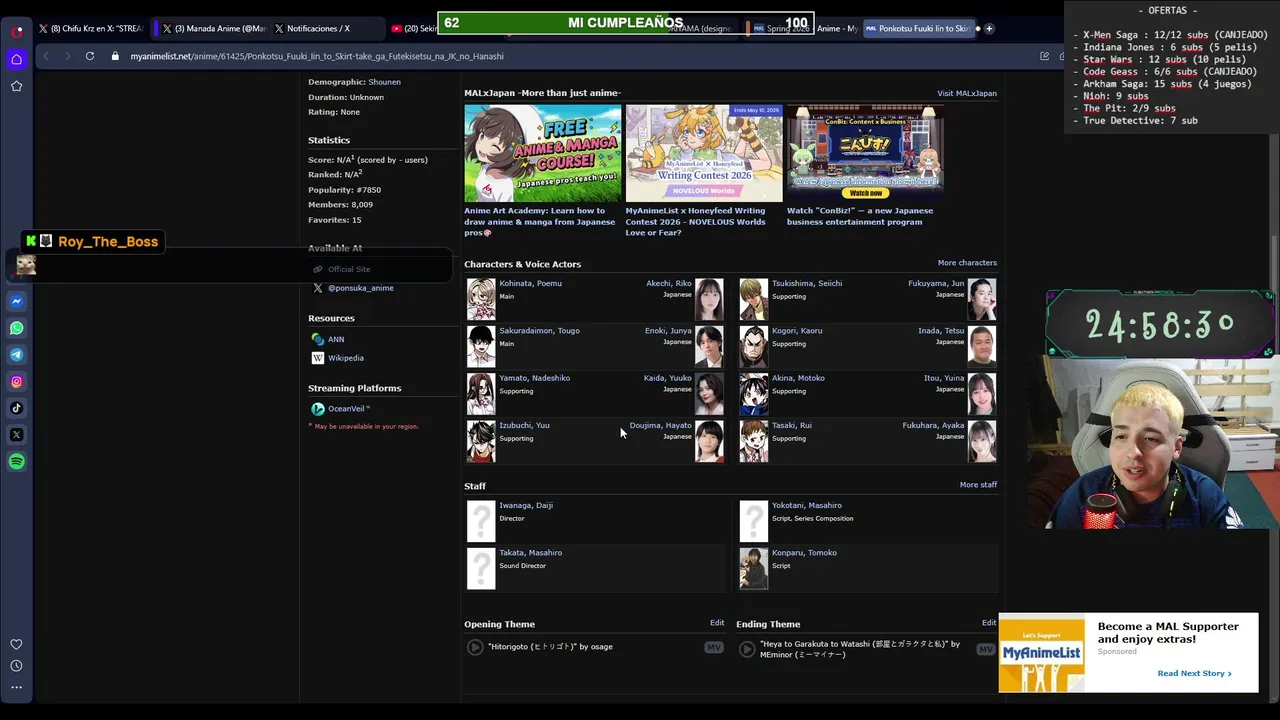The image size is (1280, 720).
Task: Click the X icon beside @ponsuka_anime
Action: 318,288
